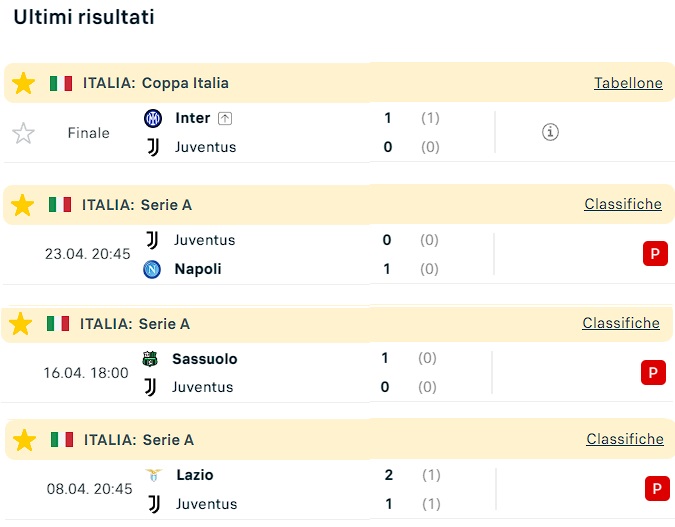Click the info icon for Inter-Juventus final
The width and height of the screenshot is (675, 527).
coord(550,132)
